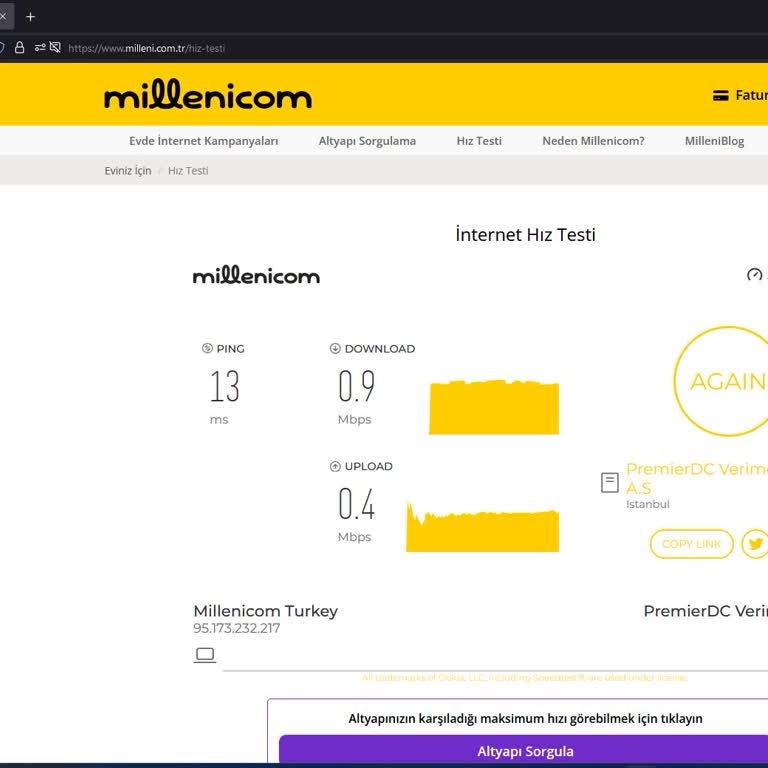Click the 0.9 Mbps download value
This screenshot has width=768, height=768.
357,386
